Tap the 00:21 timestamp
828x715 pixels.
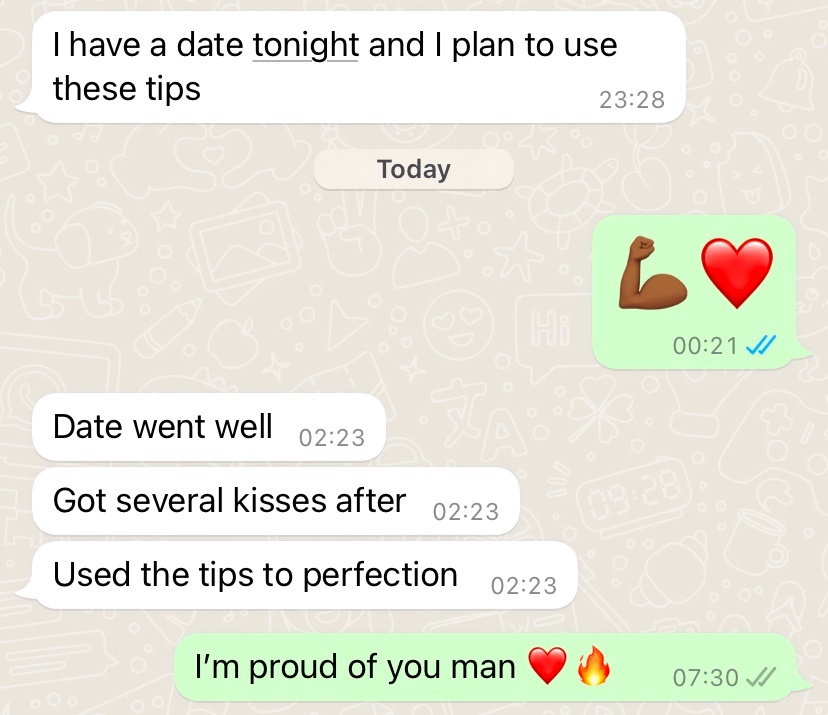(705, 346)
